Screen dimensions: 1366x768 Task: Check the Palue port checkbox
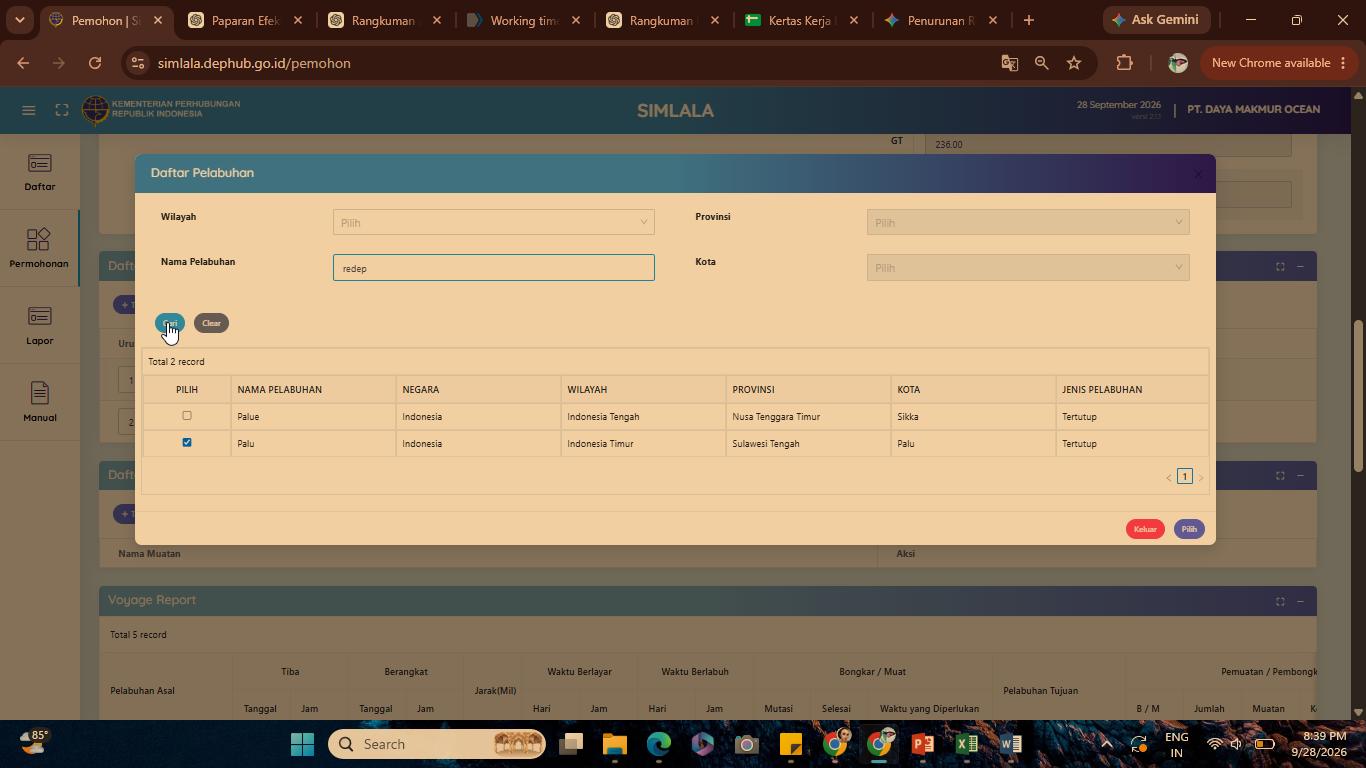186,415
